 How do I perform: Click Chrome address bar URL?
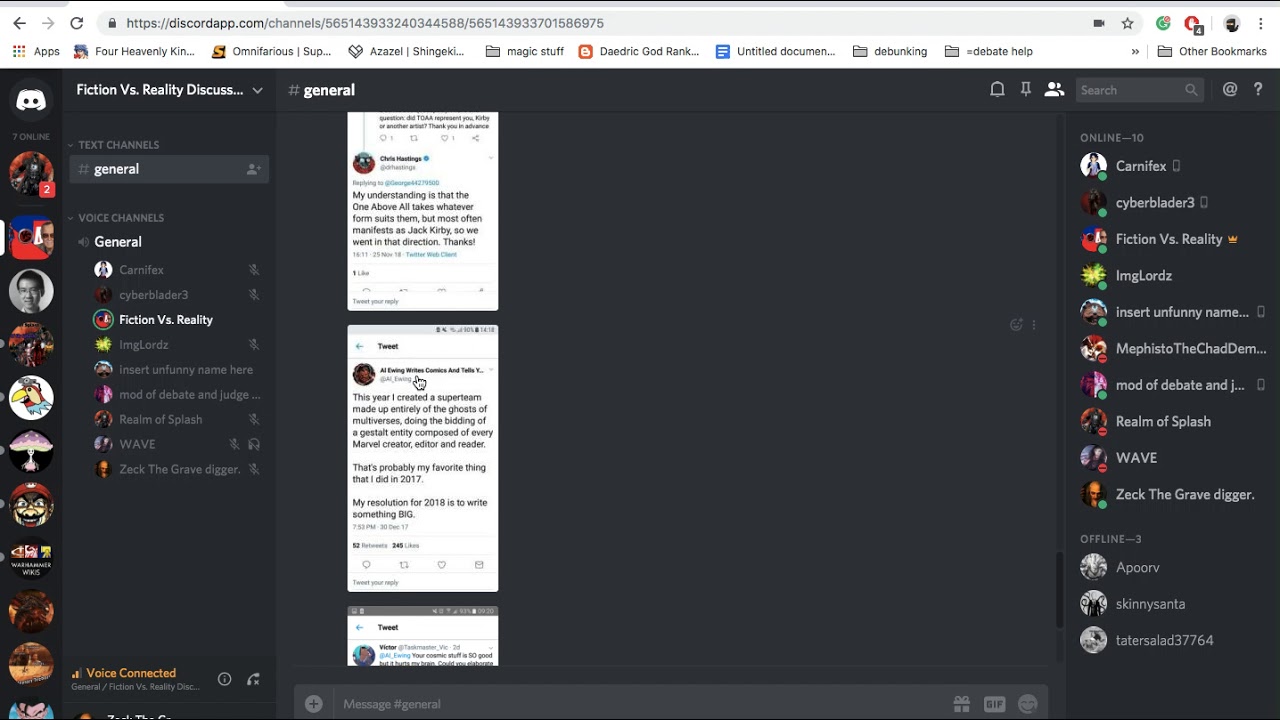tap(365, 23)
